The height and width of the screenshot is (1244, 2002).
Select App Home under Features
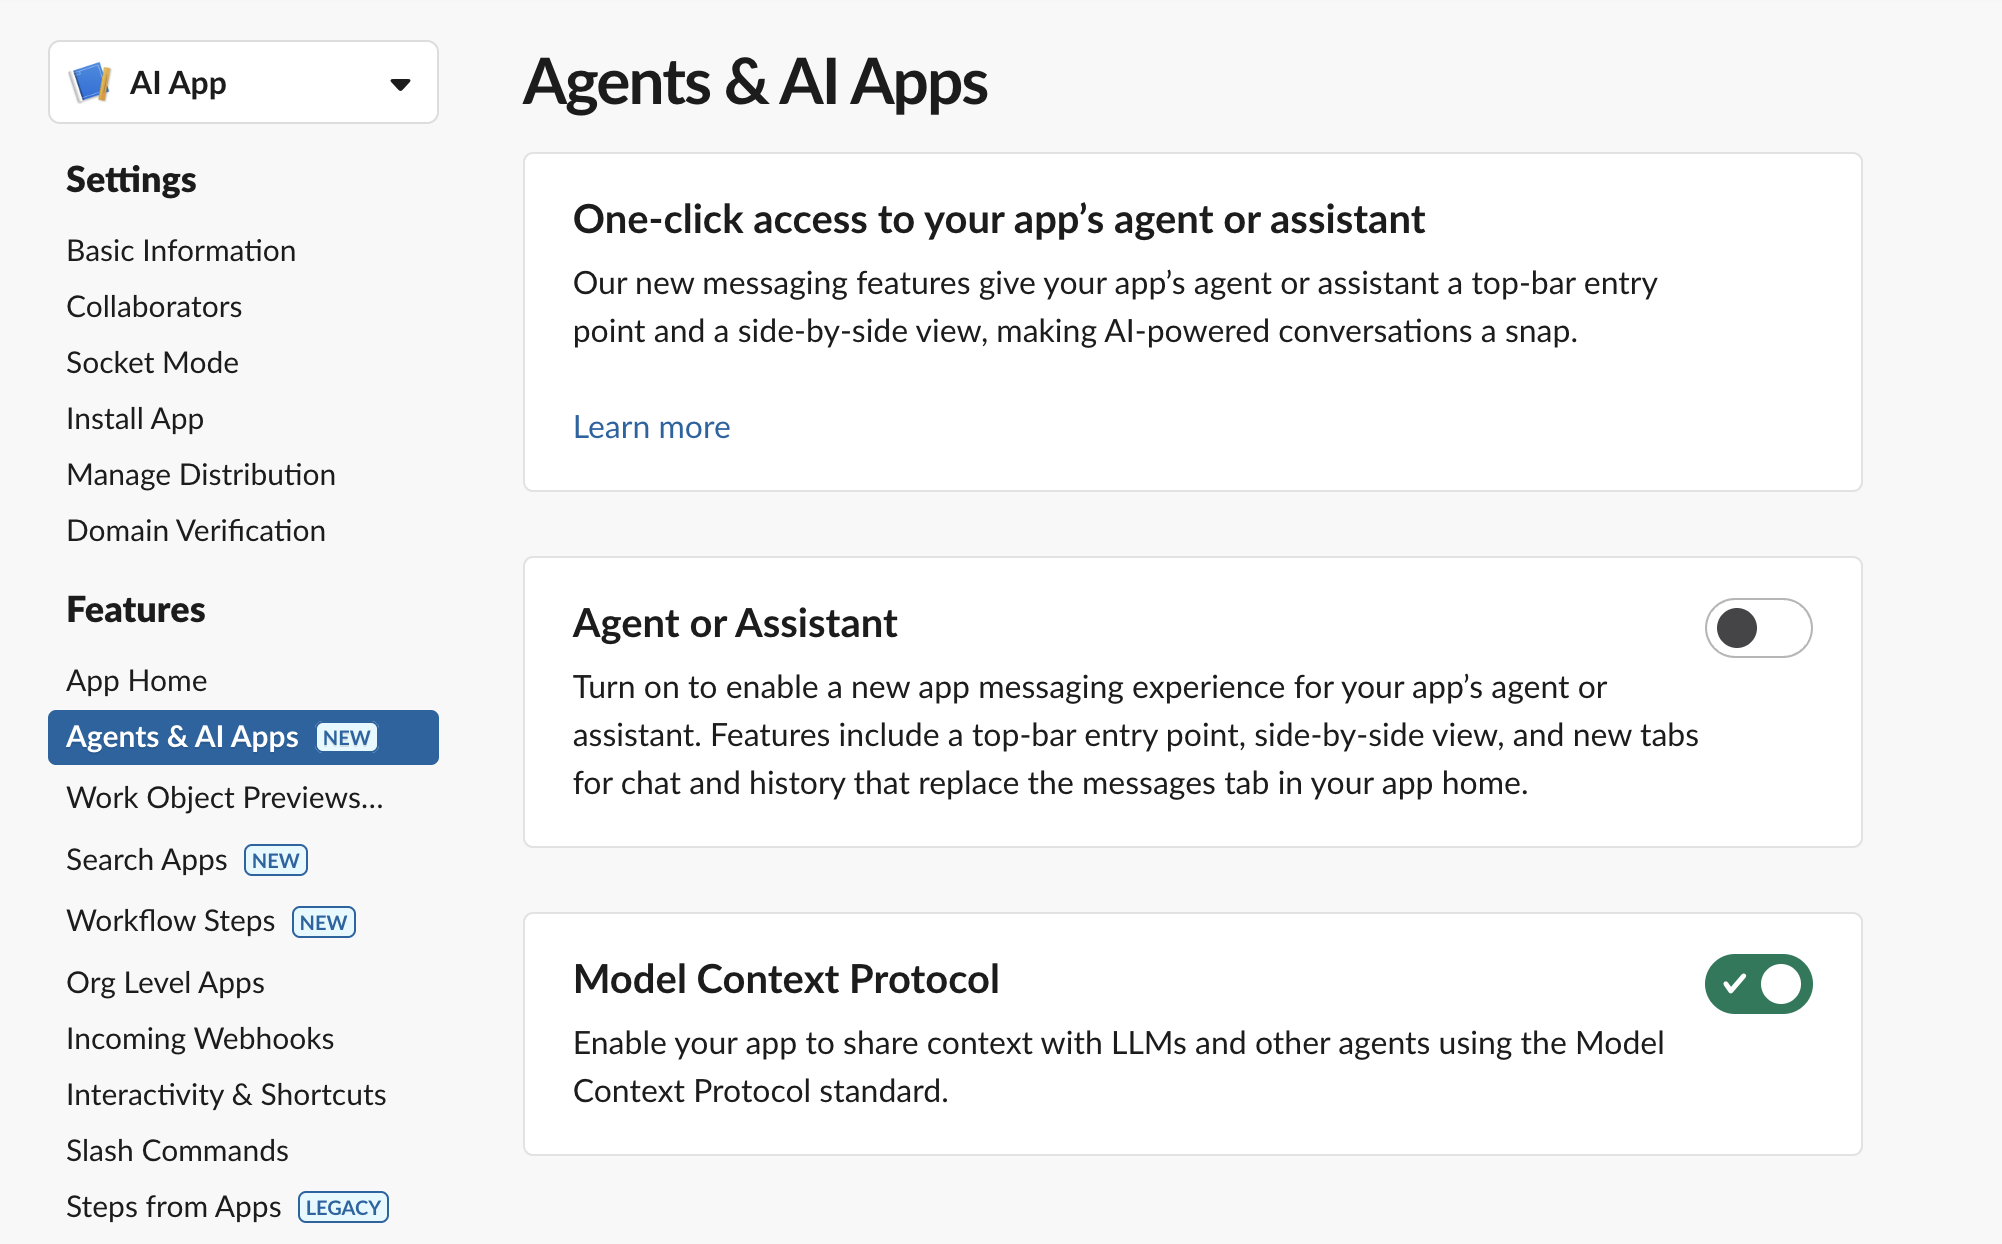137,680
